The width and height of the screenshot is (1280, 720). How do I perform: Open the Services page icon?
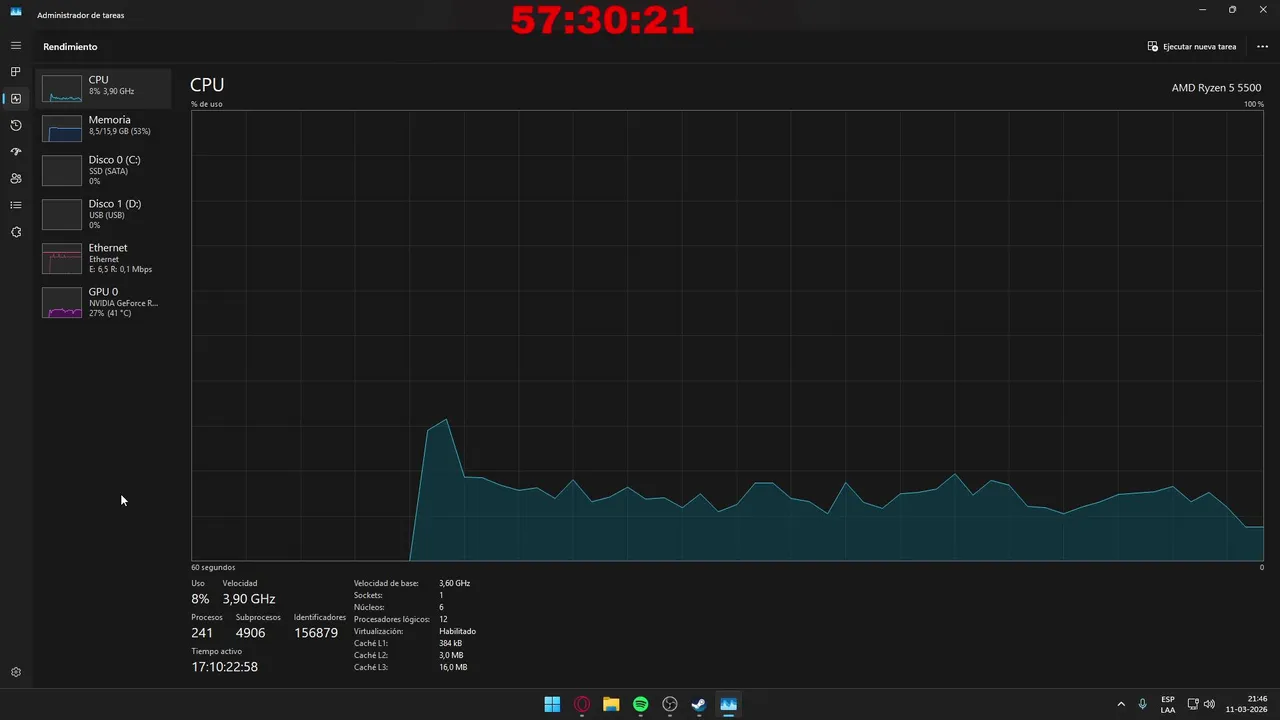(16, 232)
